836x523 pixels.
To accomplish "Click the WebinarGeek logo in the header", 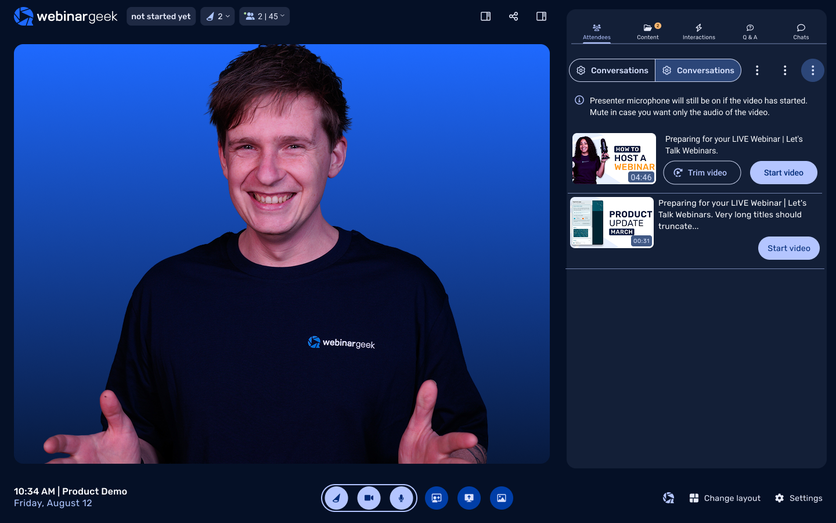I will (x=65, y=17).
